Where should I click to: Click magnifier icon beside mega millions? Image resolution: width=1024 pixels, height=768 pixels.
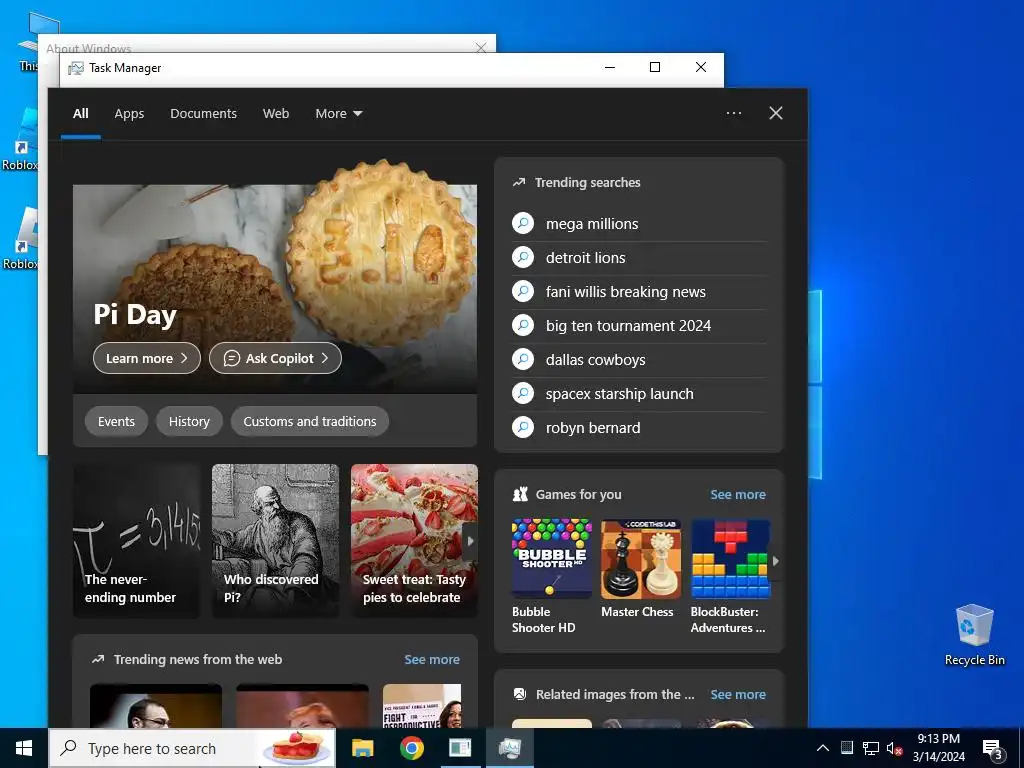point(523,223)
